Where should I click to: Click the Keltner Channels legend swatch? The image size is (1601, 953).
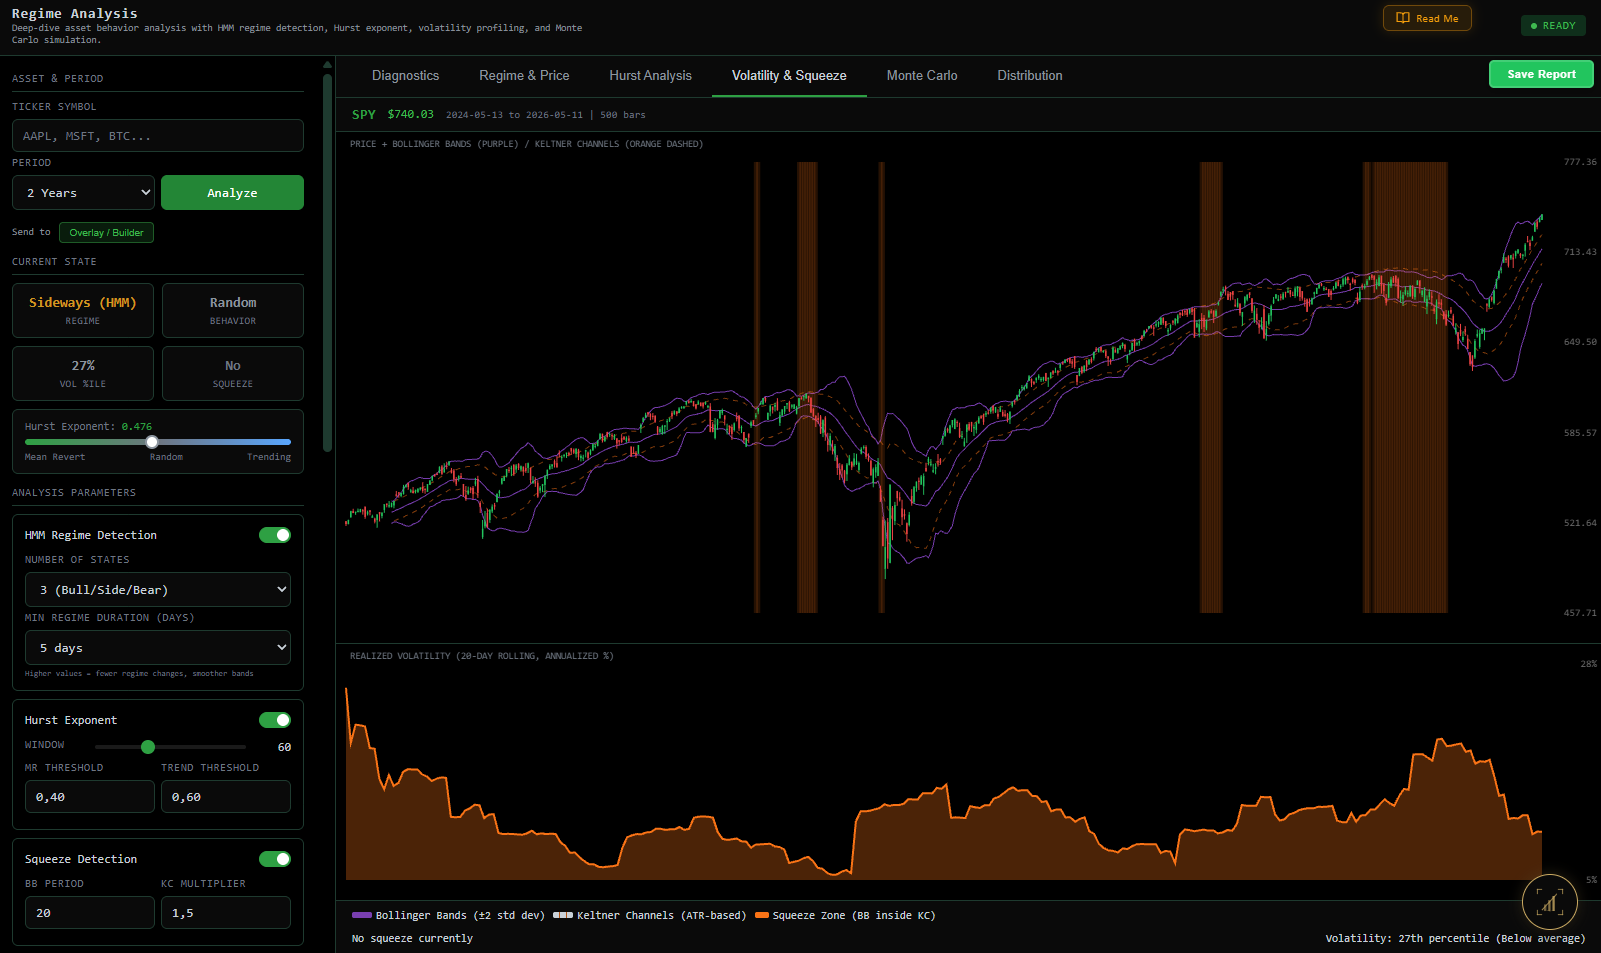[563, 915]
